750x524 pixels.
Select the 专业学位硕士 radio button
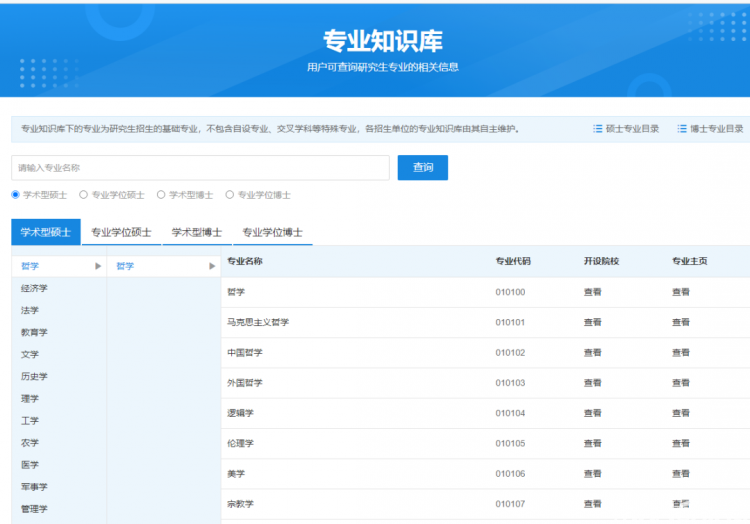point(83,195)
